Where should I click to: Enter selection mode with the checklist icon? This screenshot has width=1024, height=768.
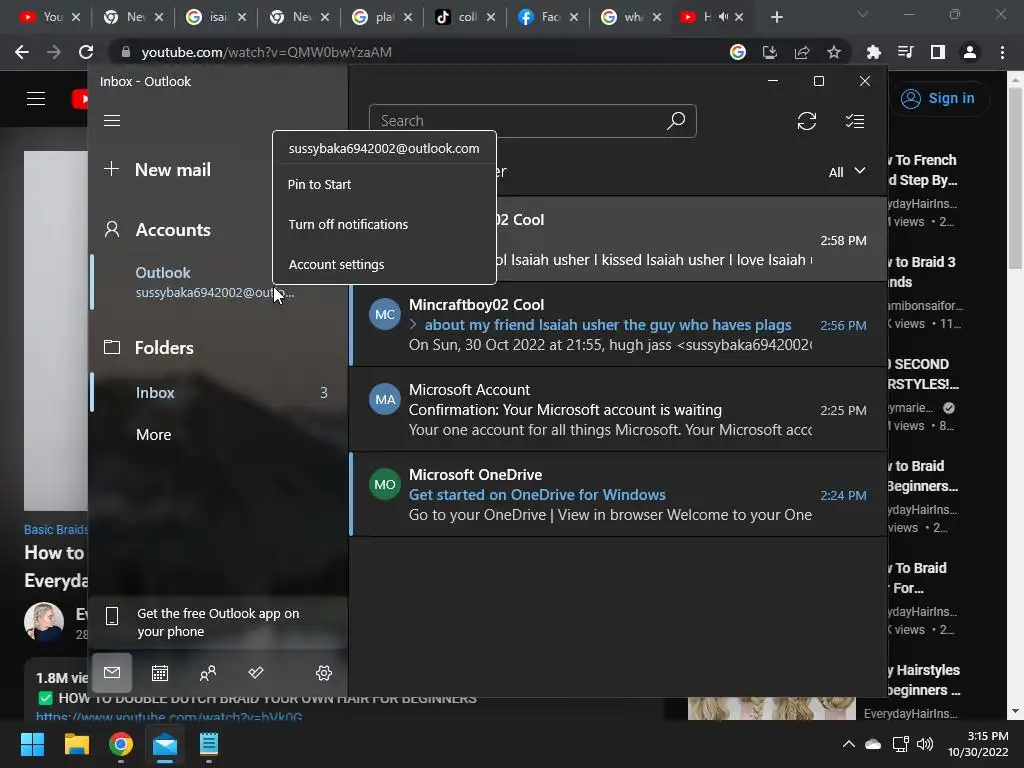coord(854,121)
